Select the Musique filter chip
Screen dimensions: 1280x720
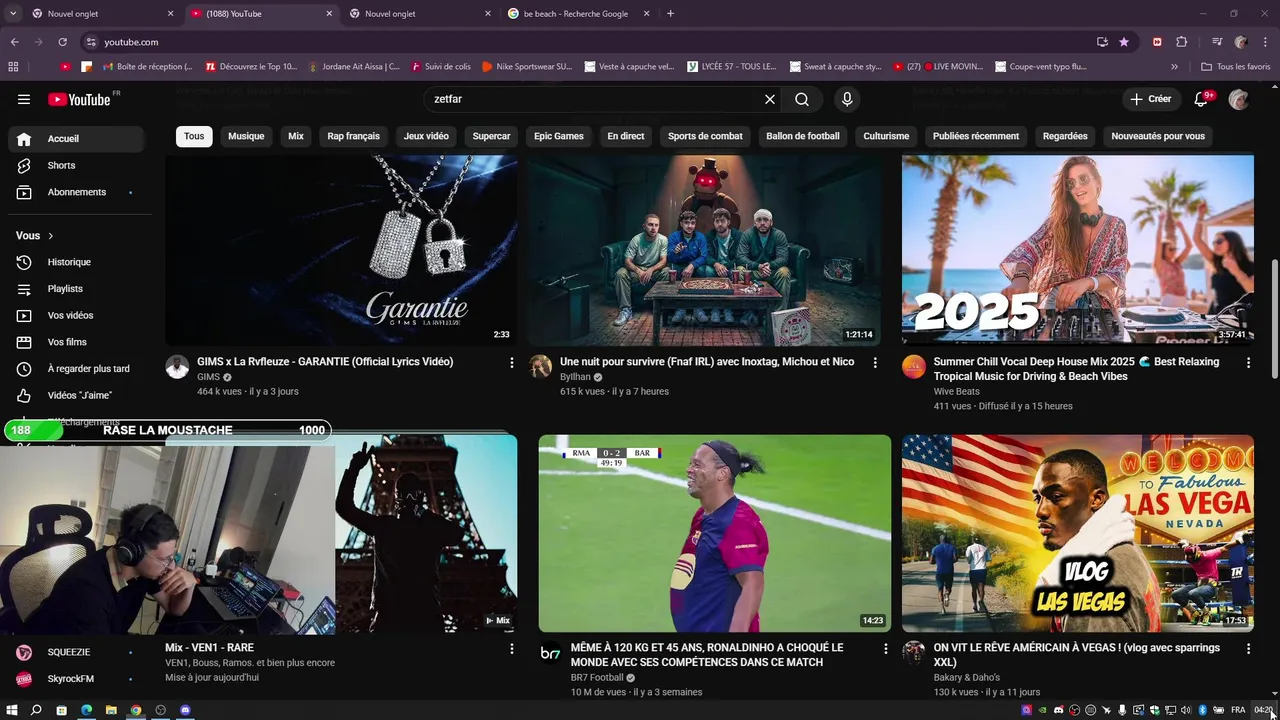coord(246,136)
